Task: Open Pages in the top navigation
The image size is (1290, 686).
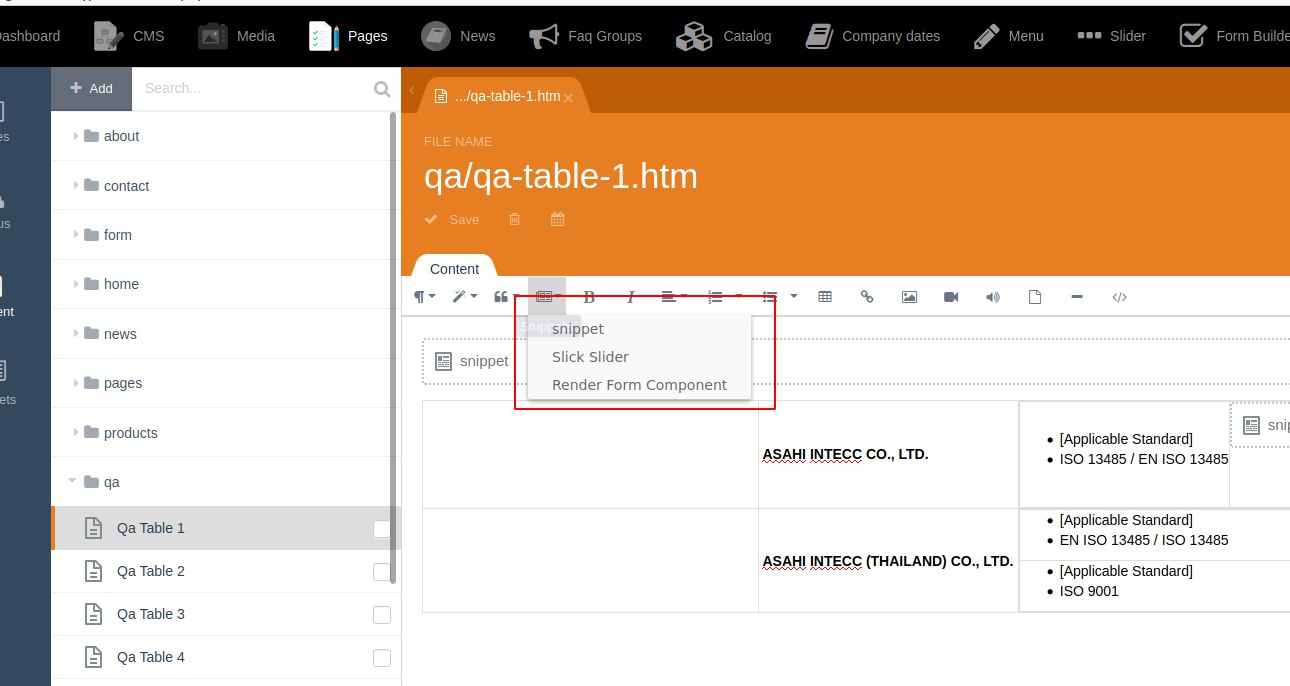Action: tap(348, 36)
